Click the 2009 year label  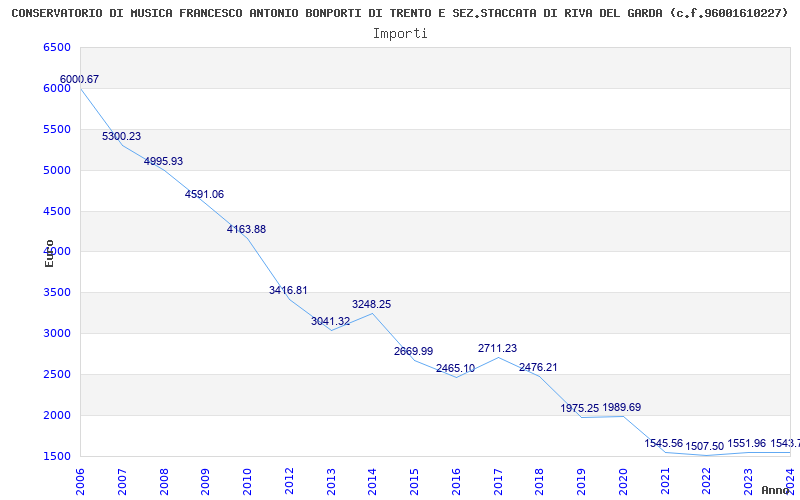[206, 482]
